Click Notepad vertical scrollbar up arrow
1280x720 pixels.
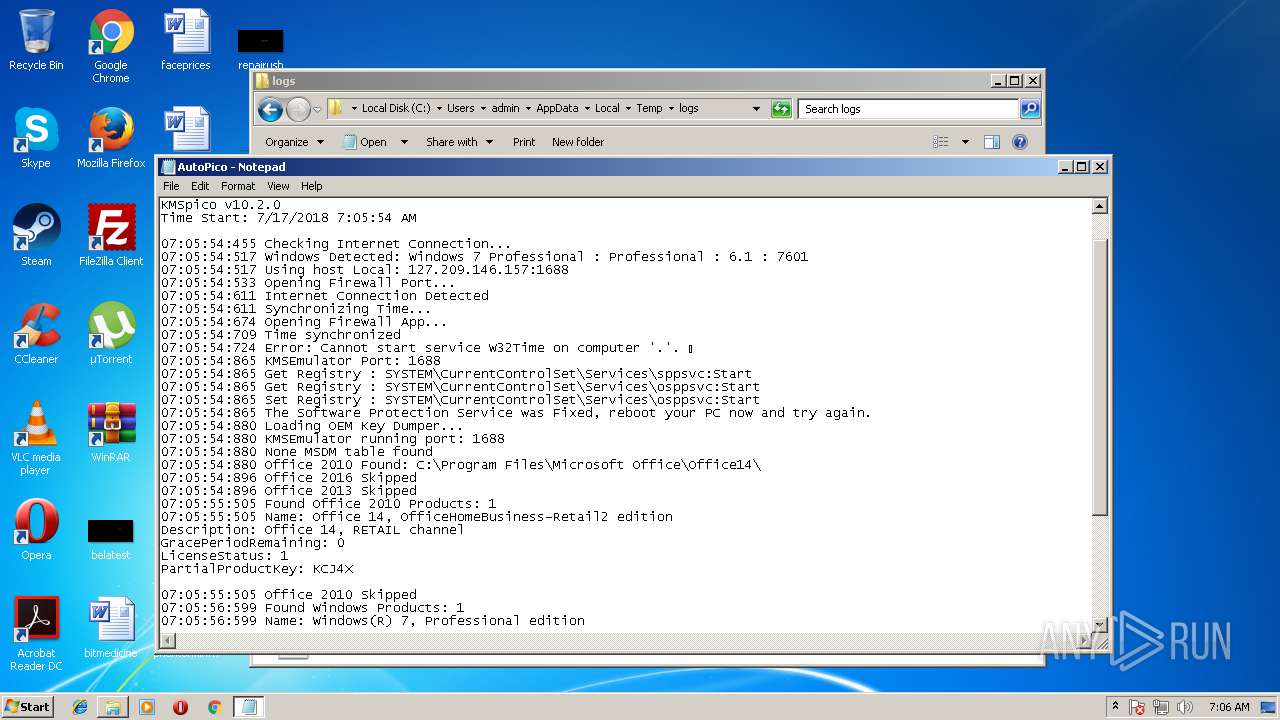pyautogui.click(x=1099, y=207)
